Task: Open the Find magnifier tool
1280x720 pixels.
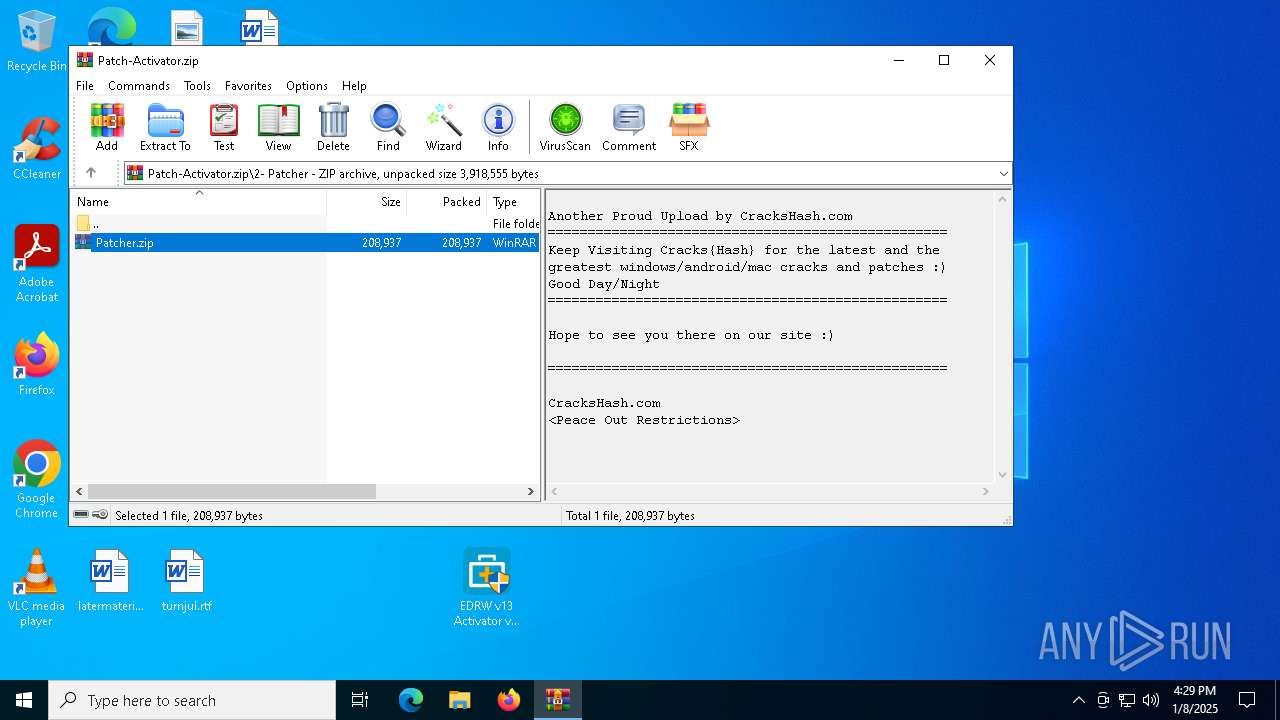Action: (388, 127)
